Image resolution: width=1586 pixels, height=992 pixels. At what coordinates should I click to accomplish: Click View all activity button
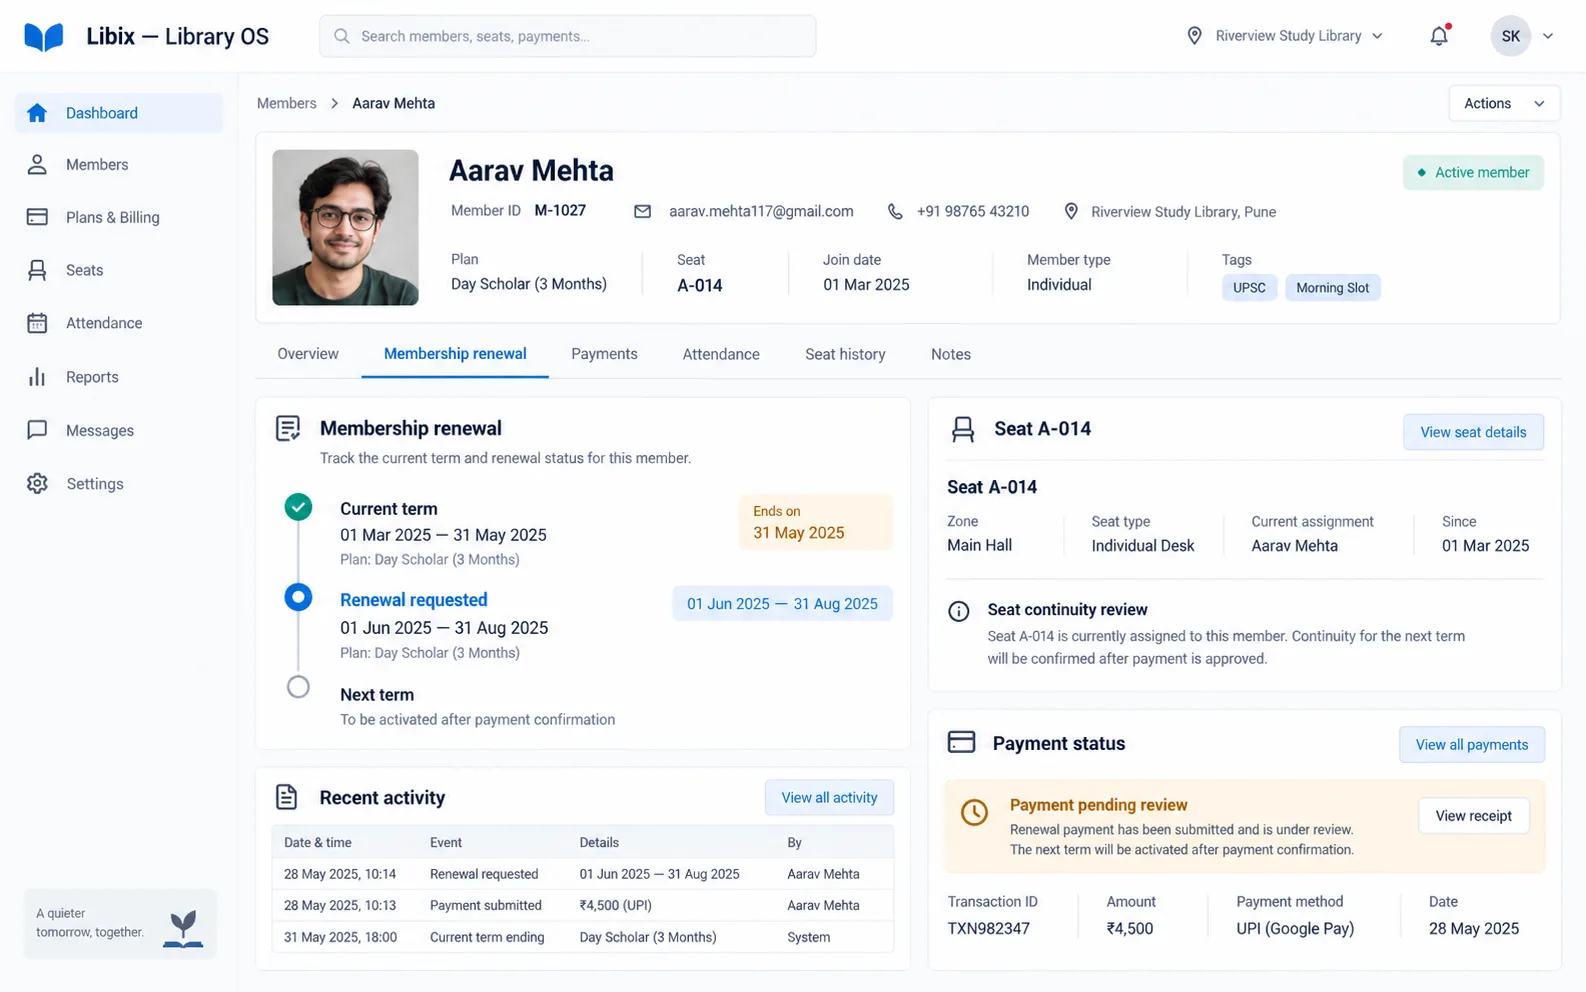click(x=829, y=797)
